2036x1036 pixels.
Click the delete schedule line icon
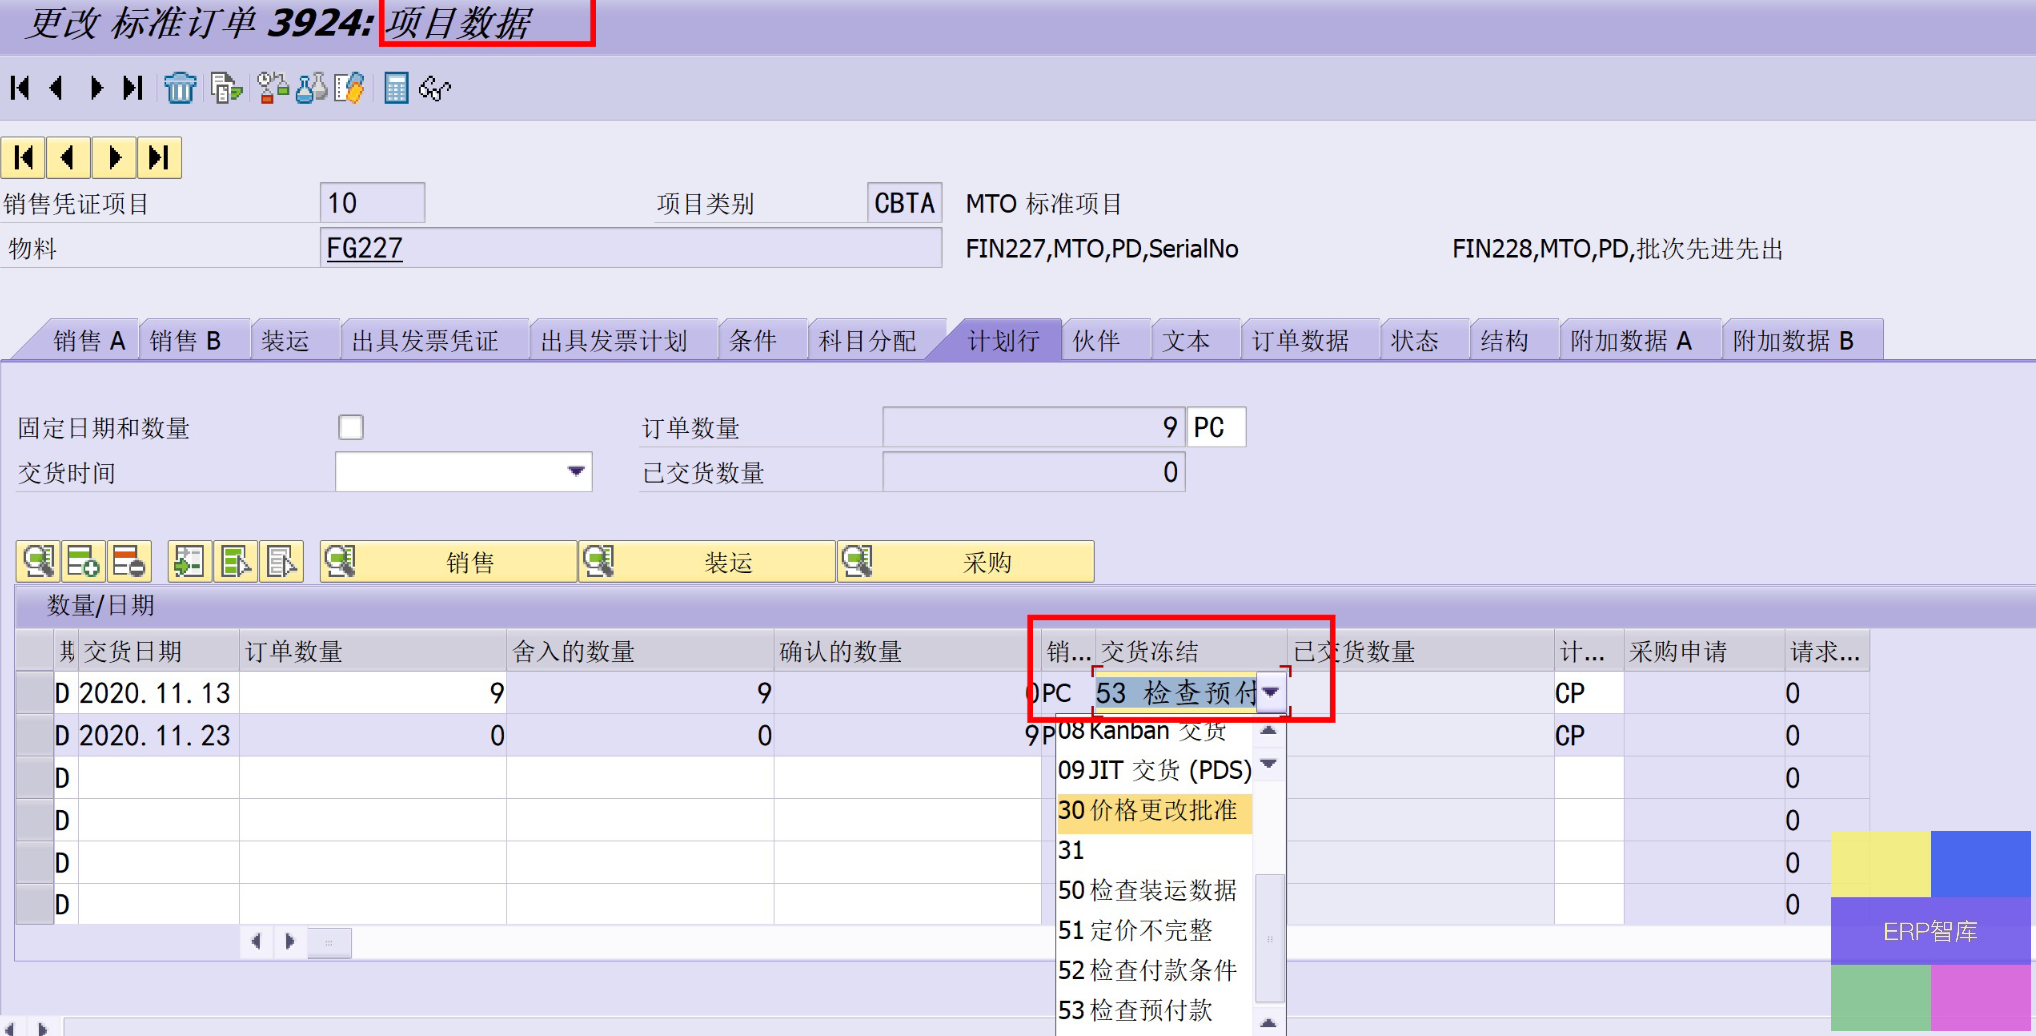click(129, 562)
